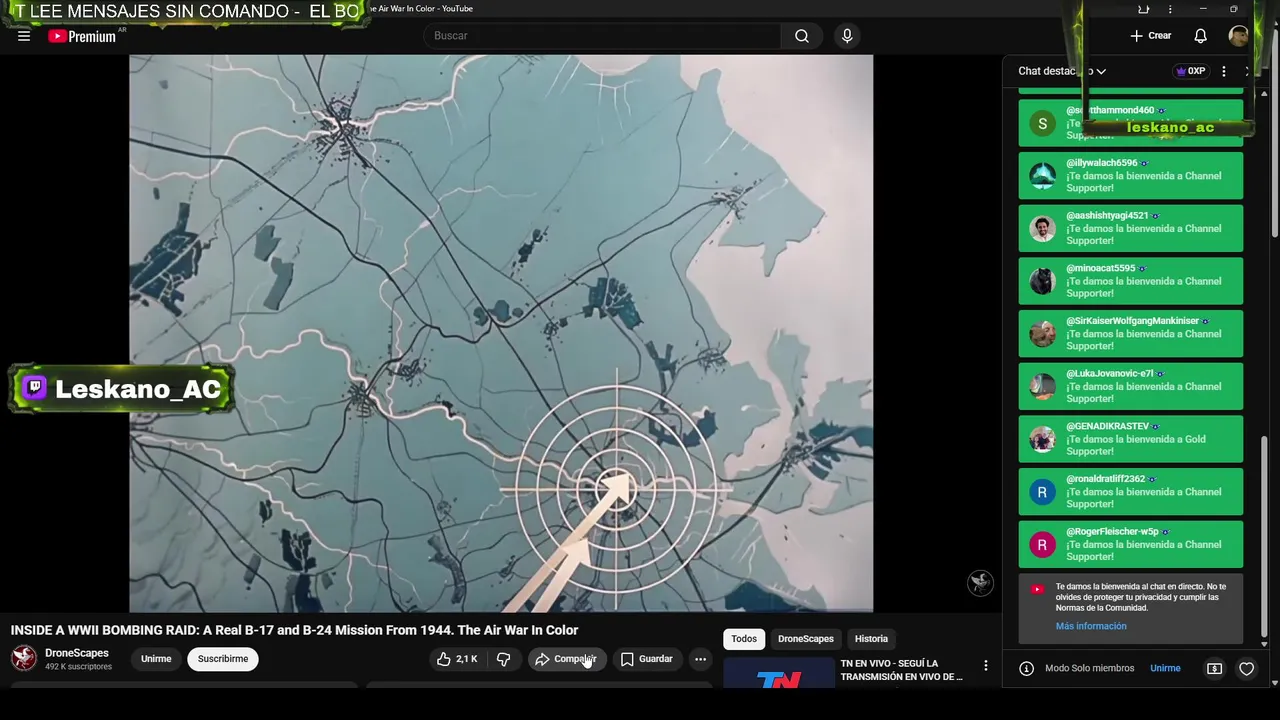Click the Suscribirme button
1280x720 pixels.
pos(223,659)
